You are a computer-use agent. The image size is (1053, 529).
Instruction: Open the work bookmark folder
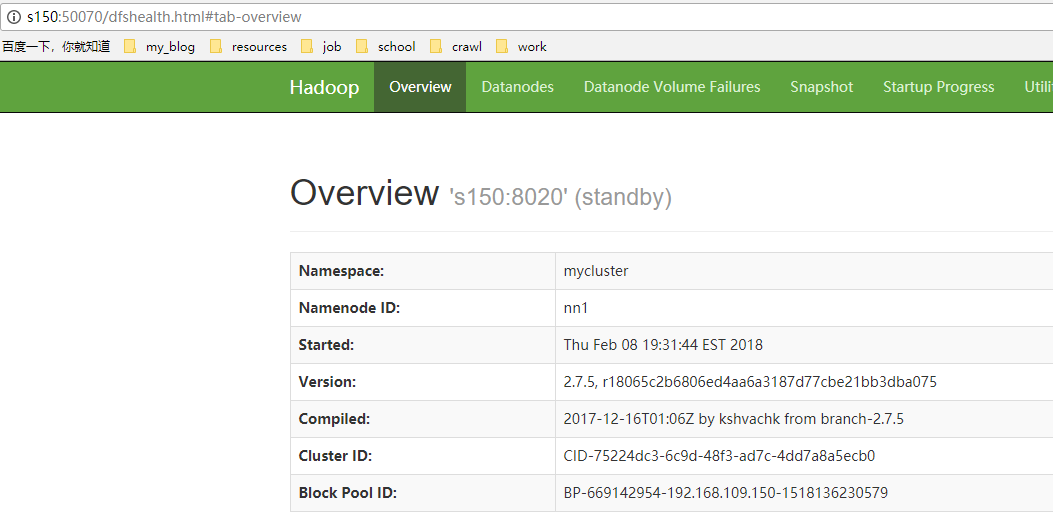(521, 46)
